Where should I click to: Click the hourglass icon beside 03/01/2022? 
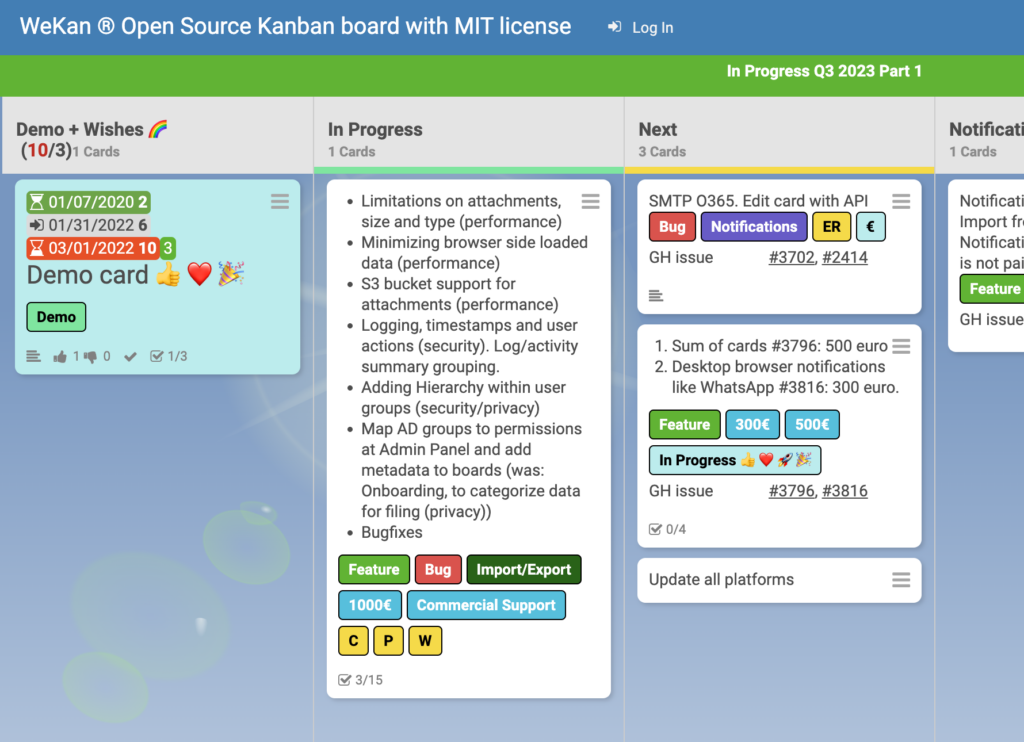tap(37, 248)
